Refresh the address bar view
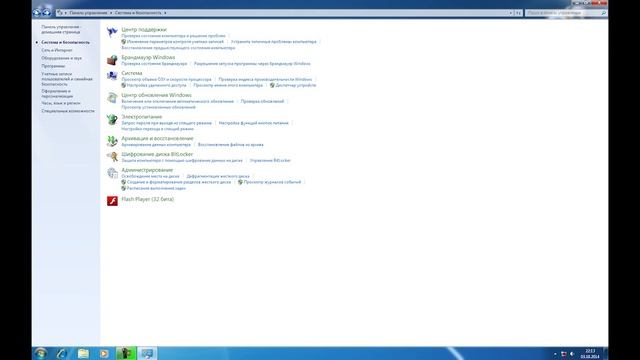 tap(518, 13)
